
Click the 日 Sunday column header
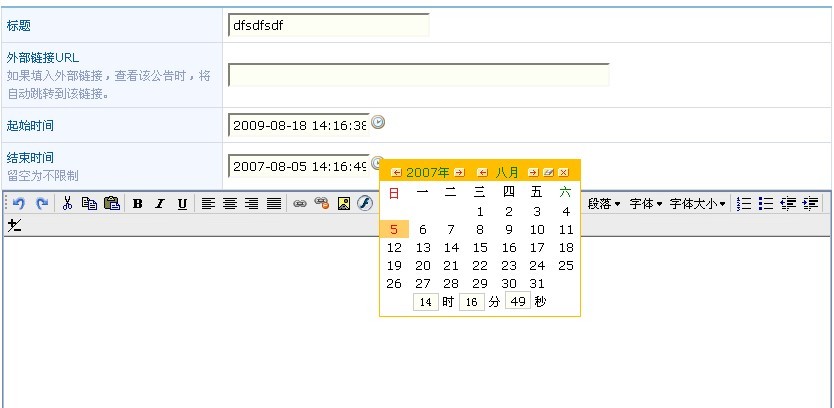click(394, 193)
